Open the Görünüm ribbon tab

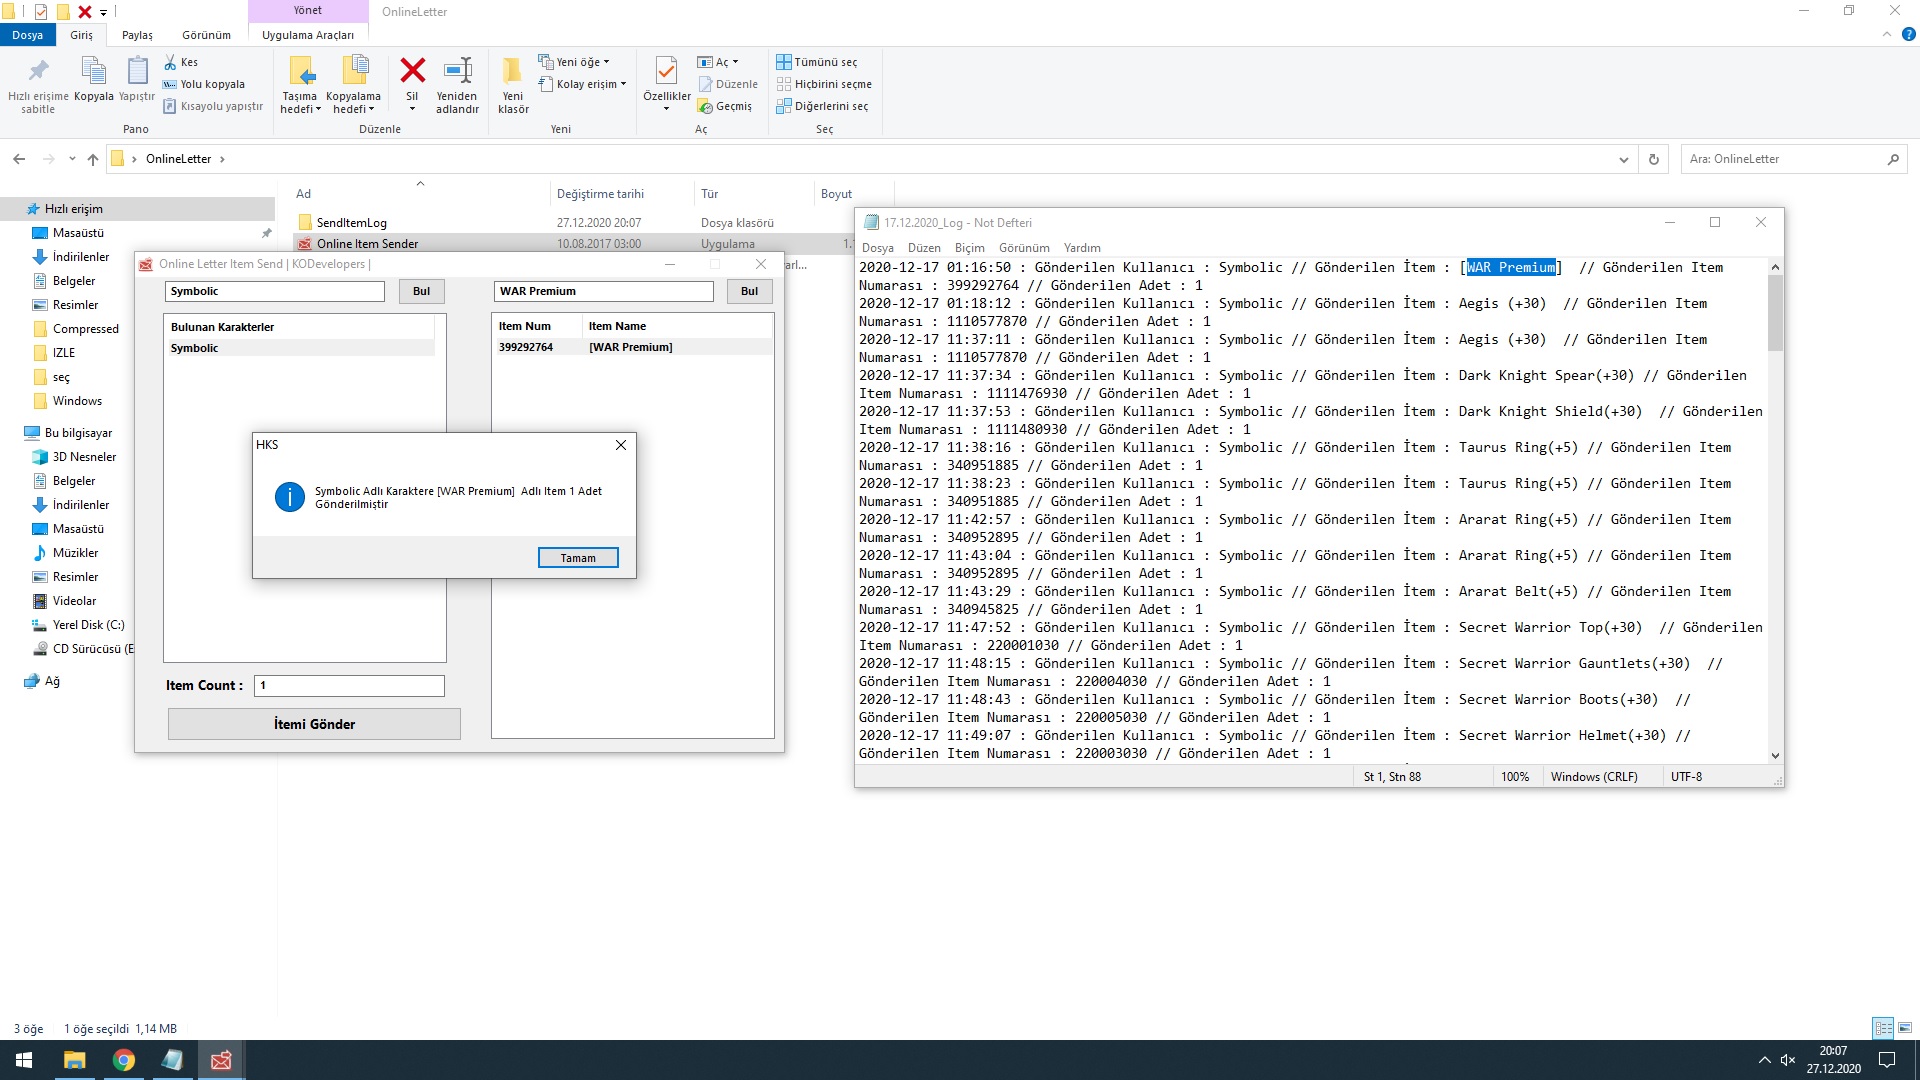(206, 35)
